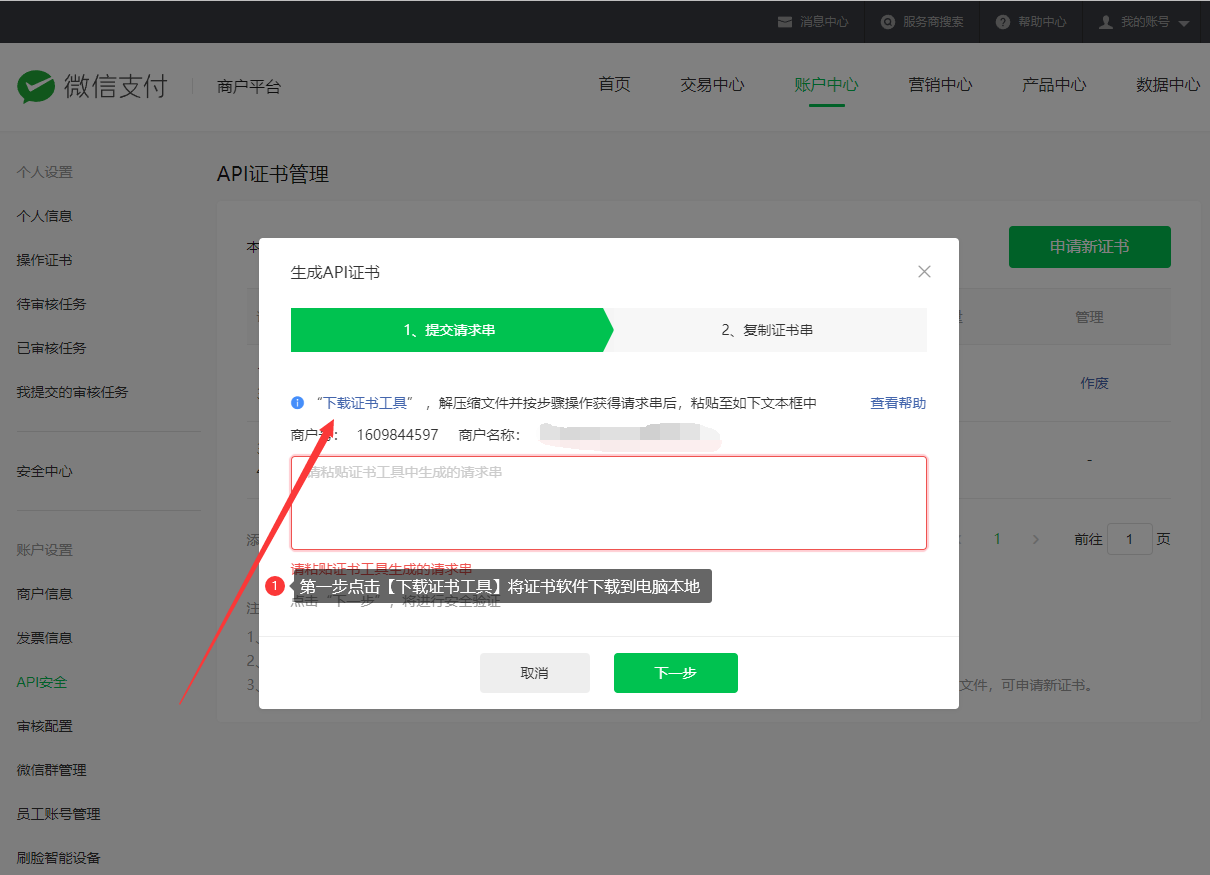This screenshot has width=1210, height=875.
Task: Open 产品中心 in top navigation
Action: [1054, 85]
